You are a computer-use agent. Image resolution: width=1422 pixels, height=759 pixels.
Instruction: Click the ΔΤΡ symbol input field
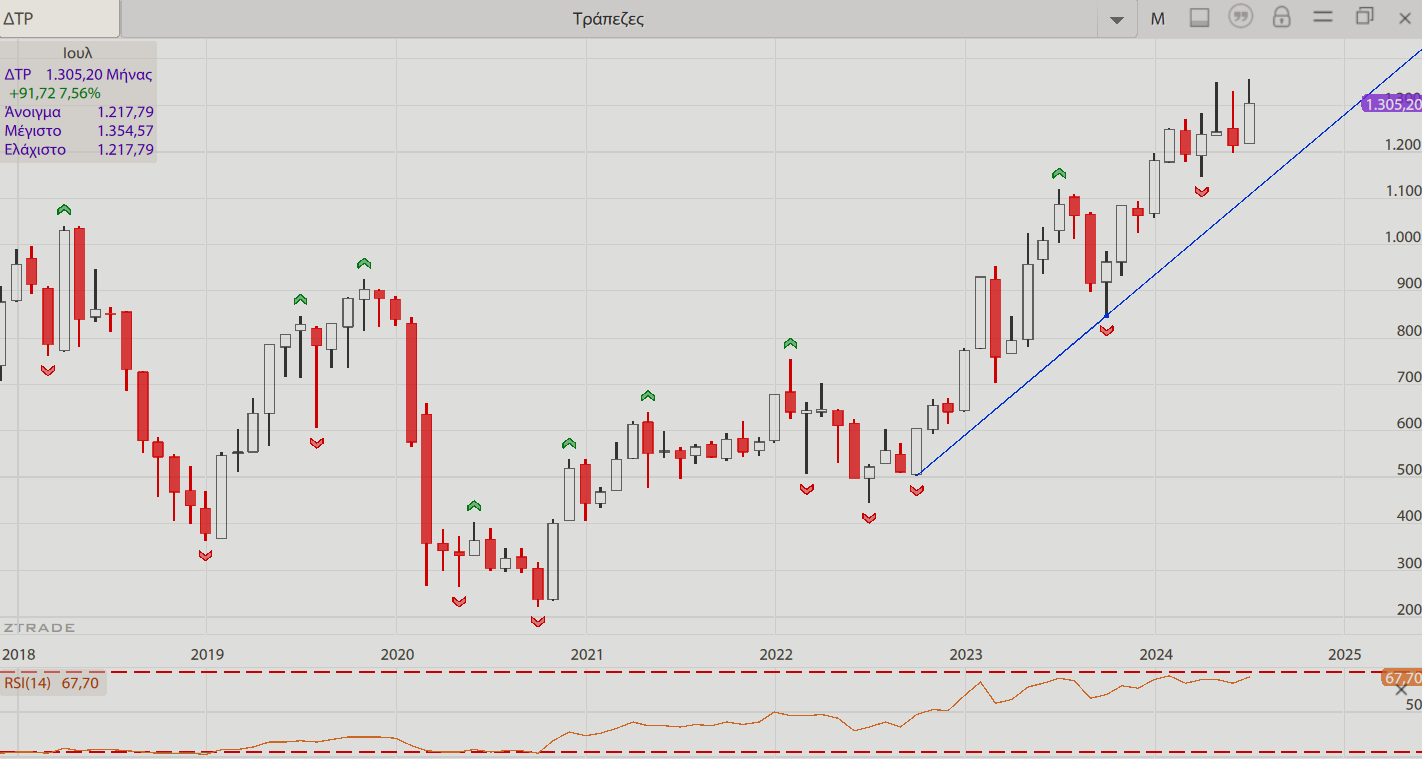59,18
